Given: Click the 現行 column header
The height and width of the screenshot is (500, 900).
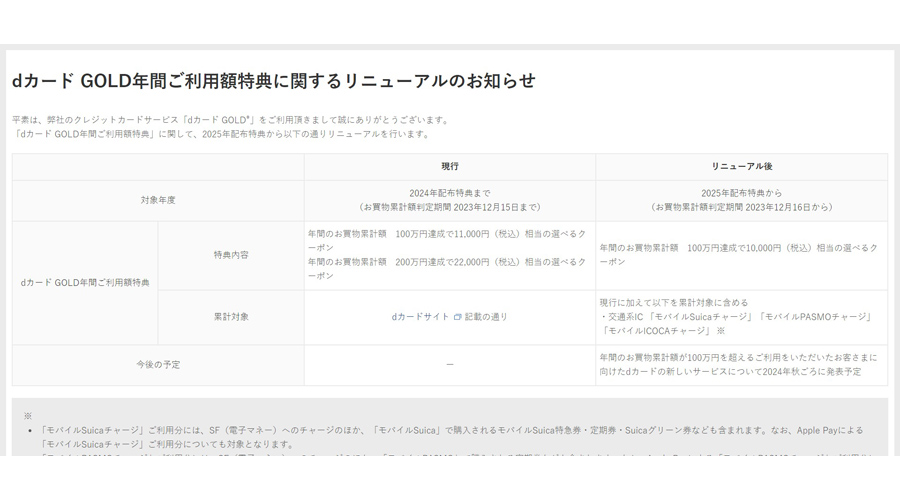Looking at the screenshot, I should (x=449, y=166).
